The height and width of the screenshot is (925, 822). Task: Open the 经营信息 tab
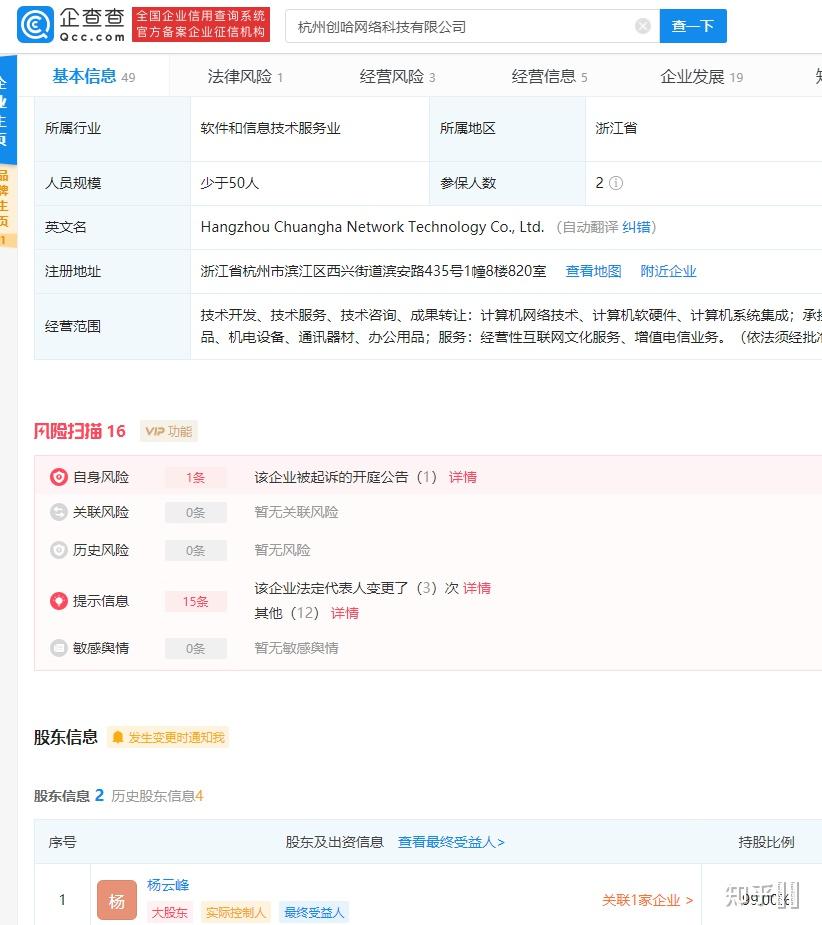[x=549, y=76]
